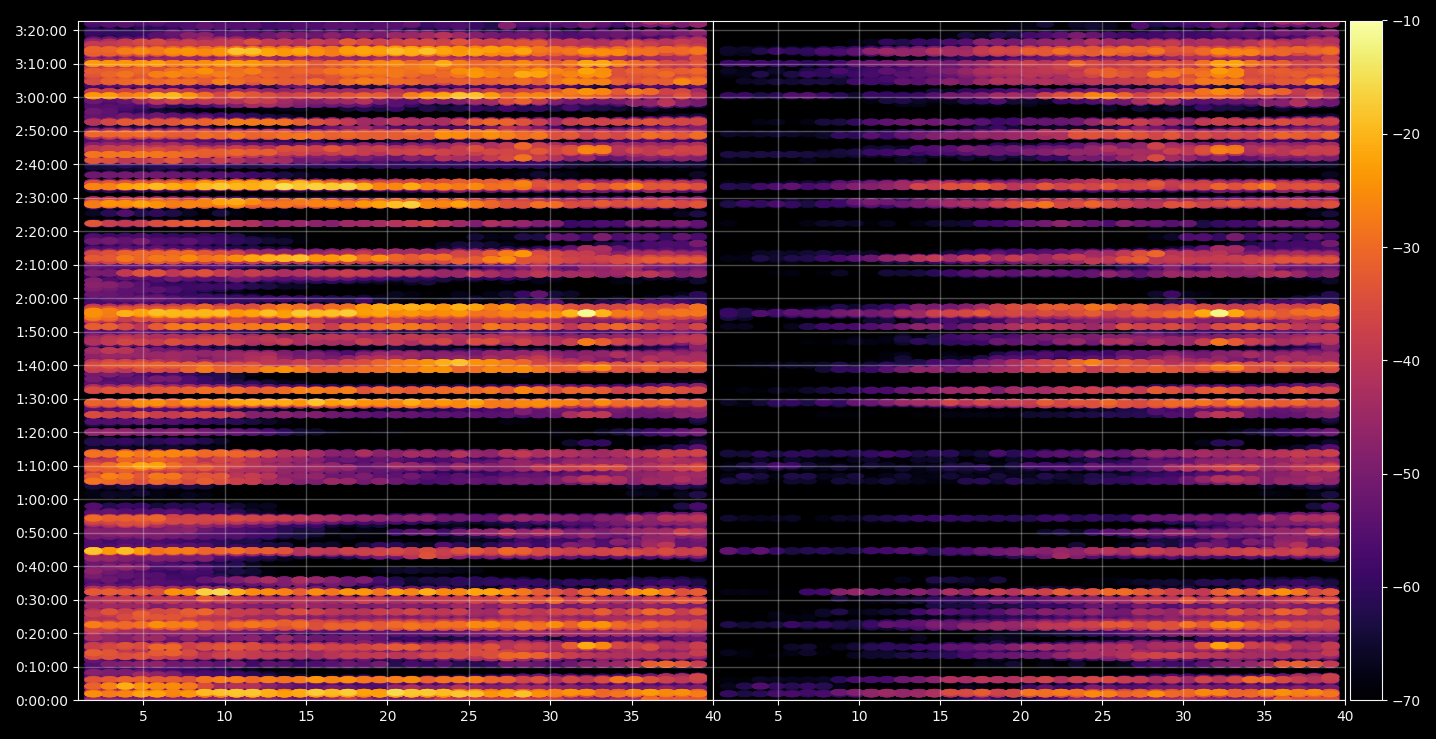The height and width of the screenshot is (739, 1436).
Task: Click the 2:50:00 y-axis tick label
Action: (41, 131)
